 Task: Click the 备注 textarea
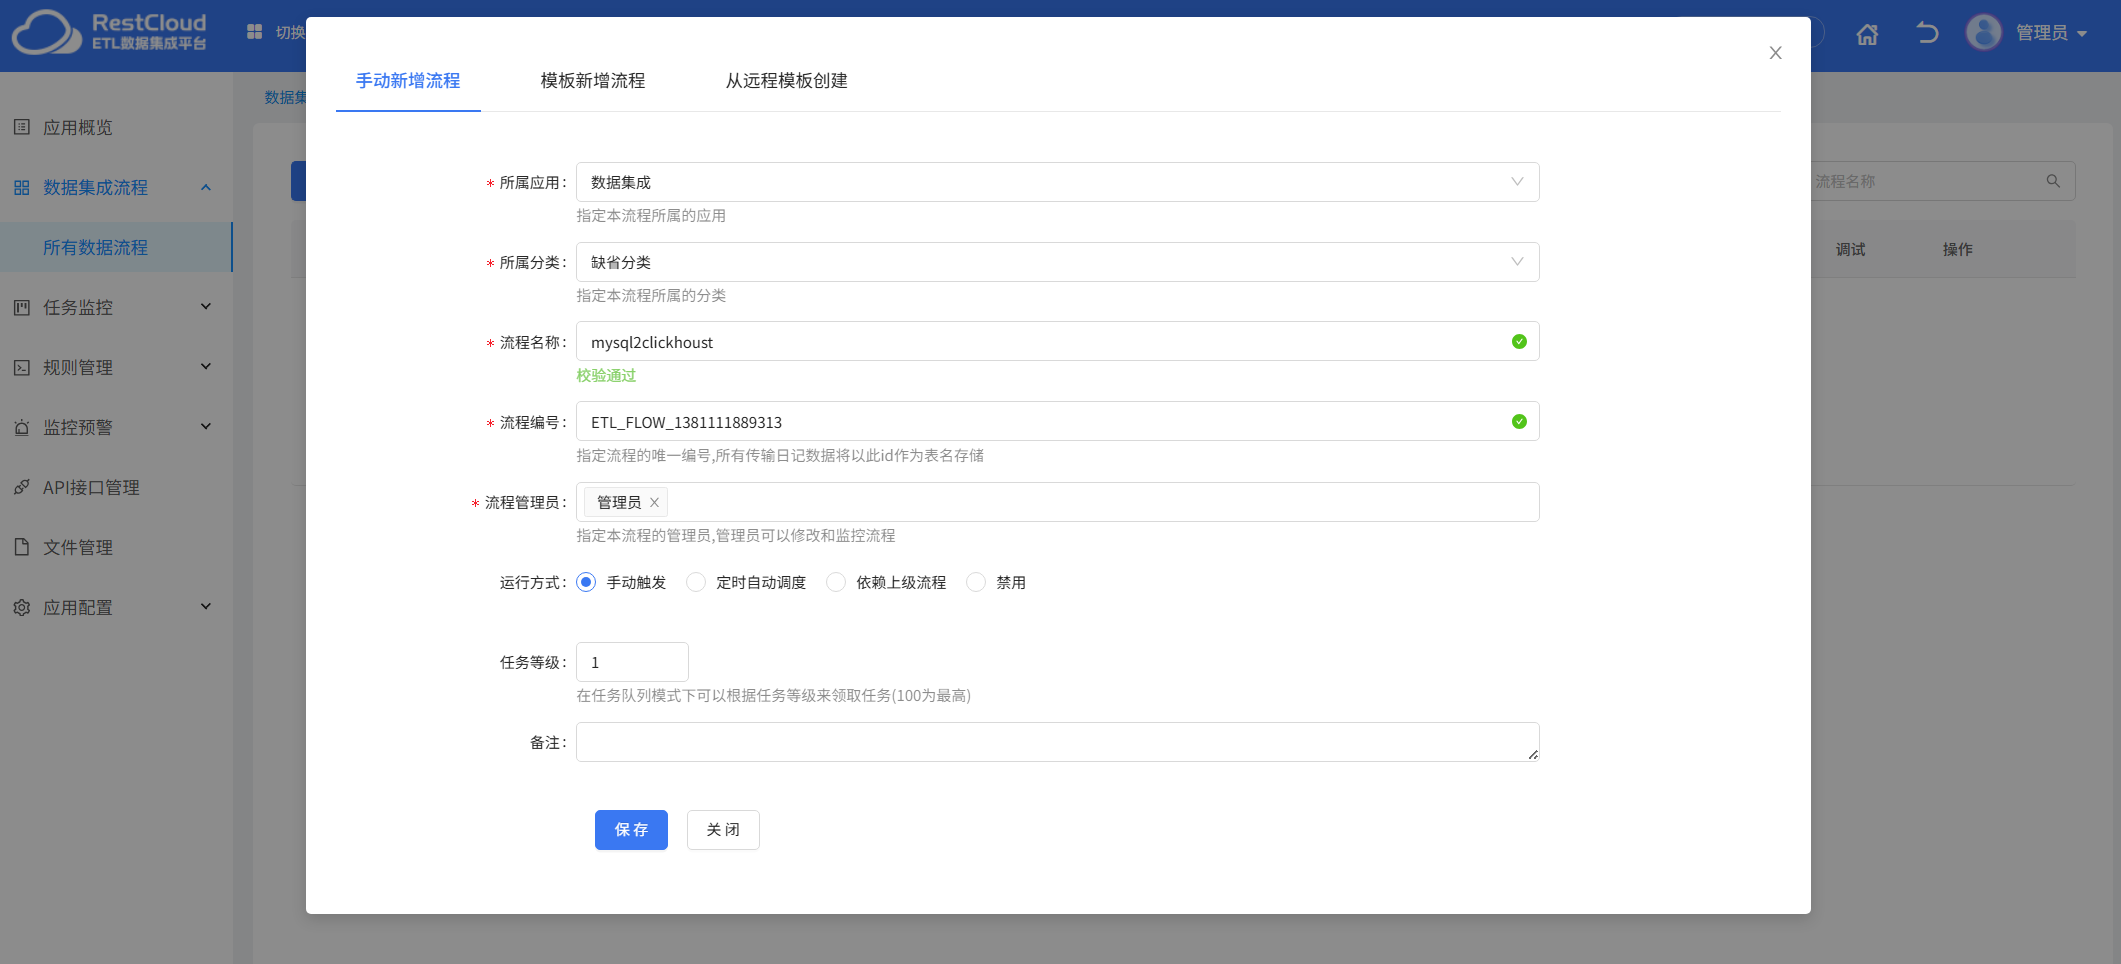[1057, 742]
